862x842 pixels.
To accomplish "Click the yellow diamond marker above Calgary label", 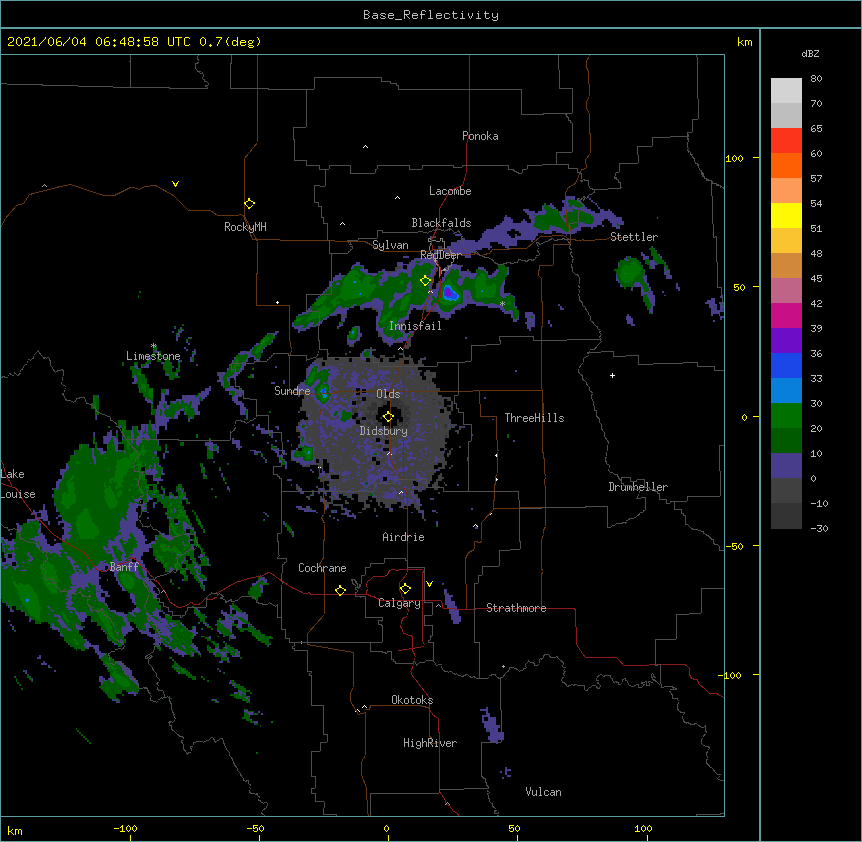I will 405,589.
